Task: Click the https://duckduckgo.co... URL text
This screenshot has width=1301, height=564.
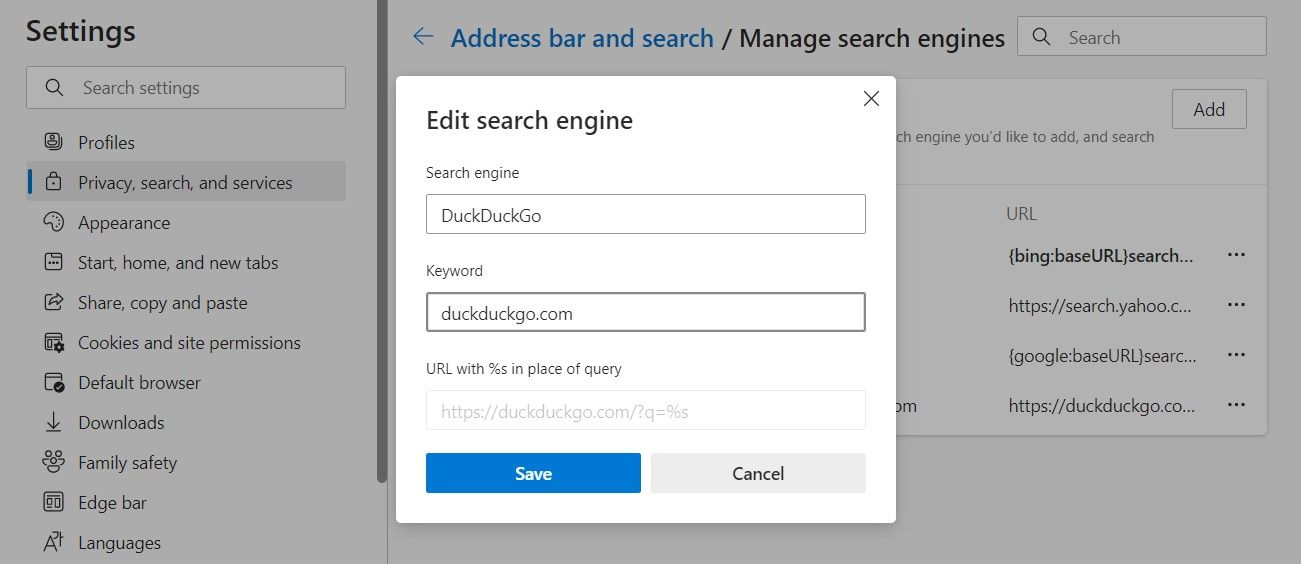Action: click(1102, 406)
